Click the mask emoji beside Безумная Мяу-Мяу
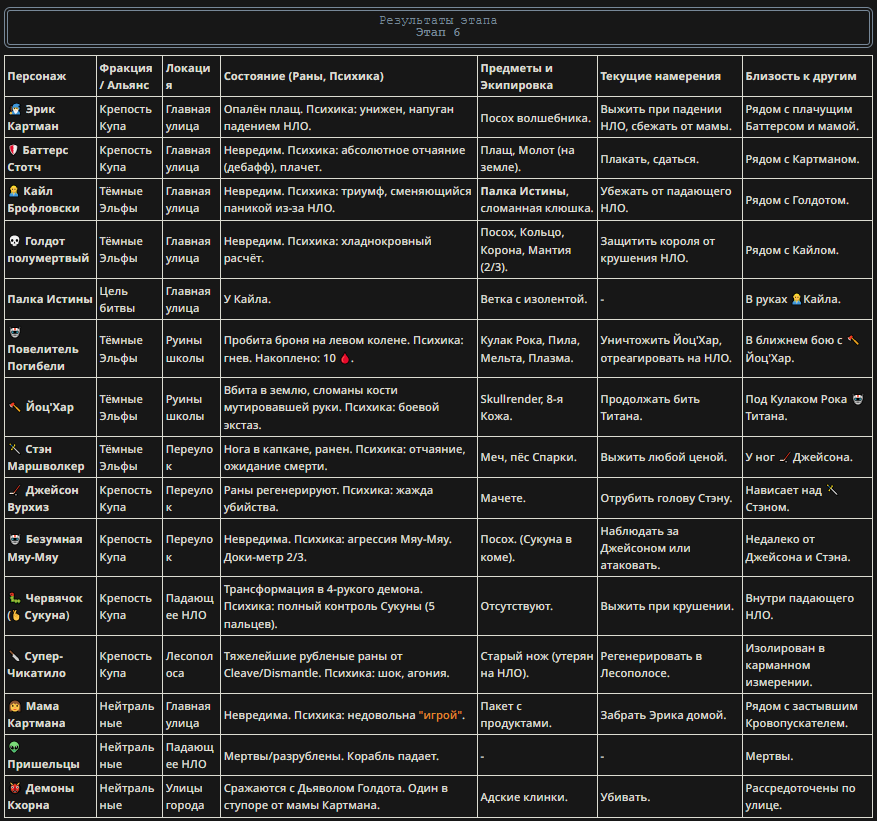 (15, 539)
